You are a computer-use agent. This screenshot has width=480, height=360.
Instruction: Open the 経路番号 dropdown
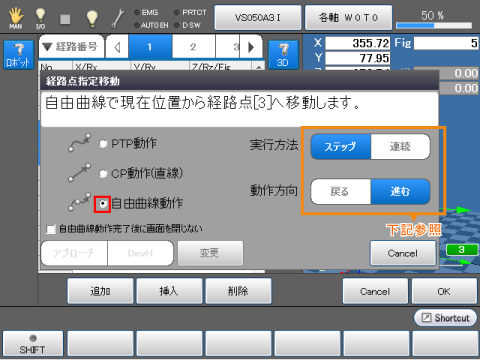[71, 47]
